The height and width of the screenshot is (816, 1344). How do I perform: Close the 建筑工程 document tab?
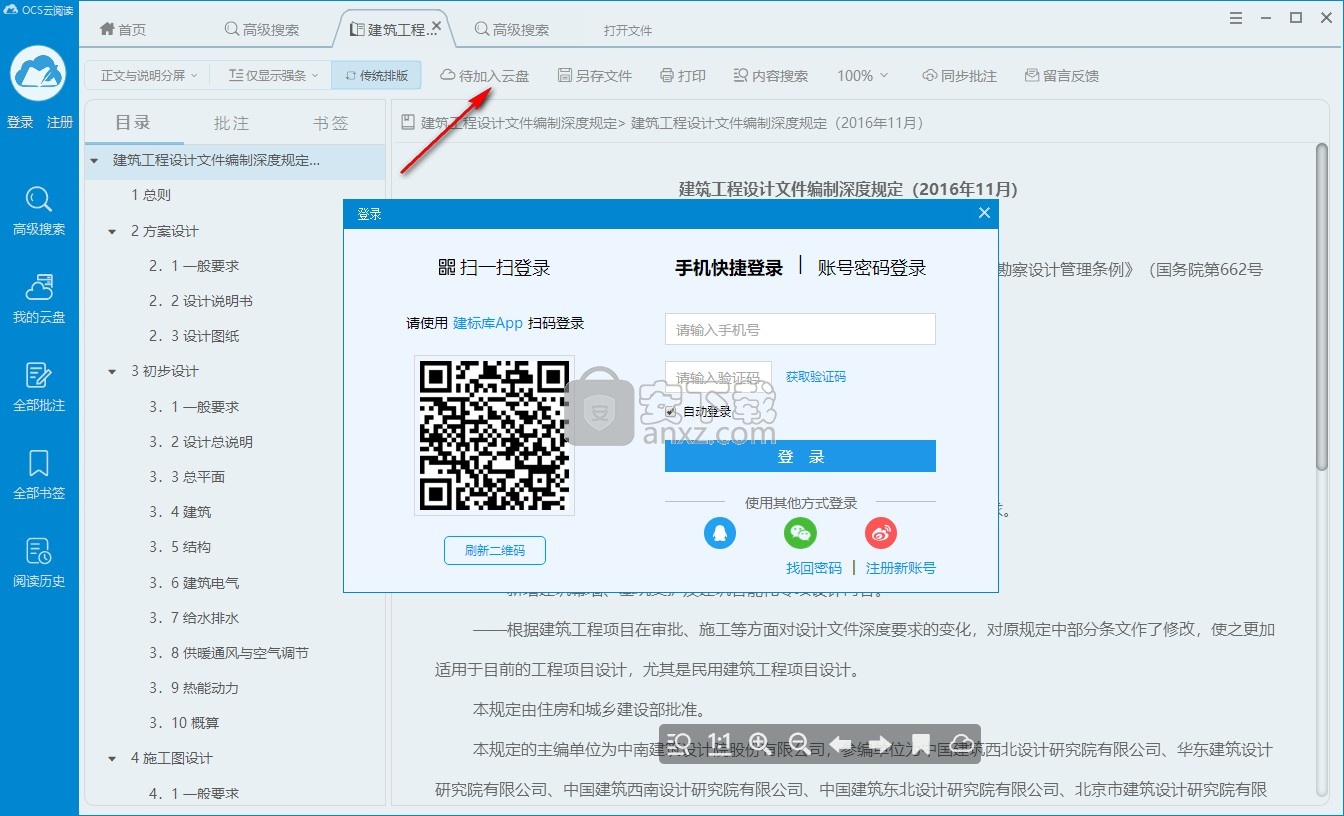[436, 26]
